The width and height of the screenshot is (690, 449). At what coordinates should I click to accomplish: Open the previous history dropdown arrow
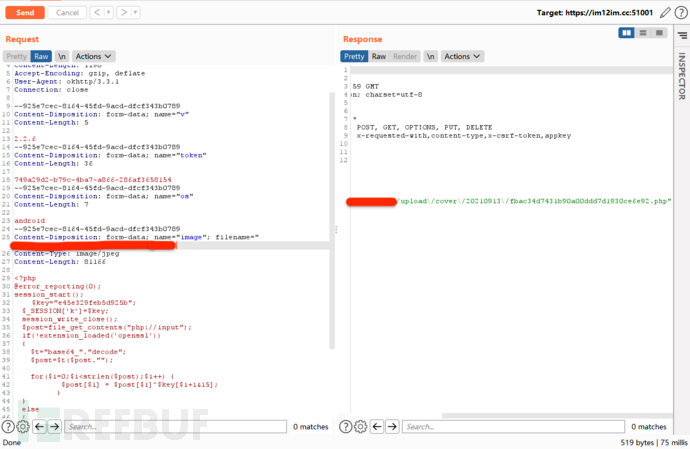[109, 13]
